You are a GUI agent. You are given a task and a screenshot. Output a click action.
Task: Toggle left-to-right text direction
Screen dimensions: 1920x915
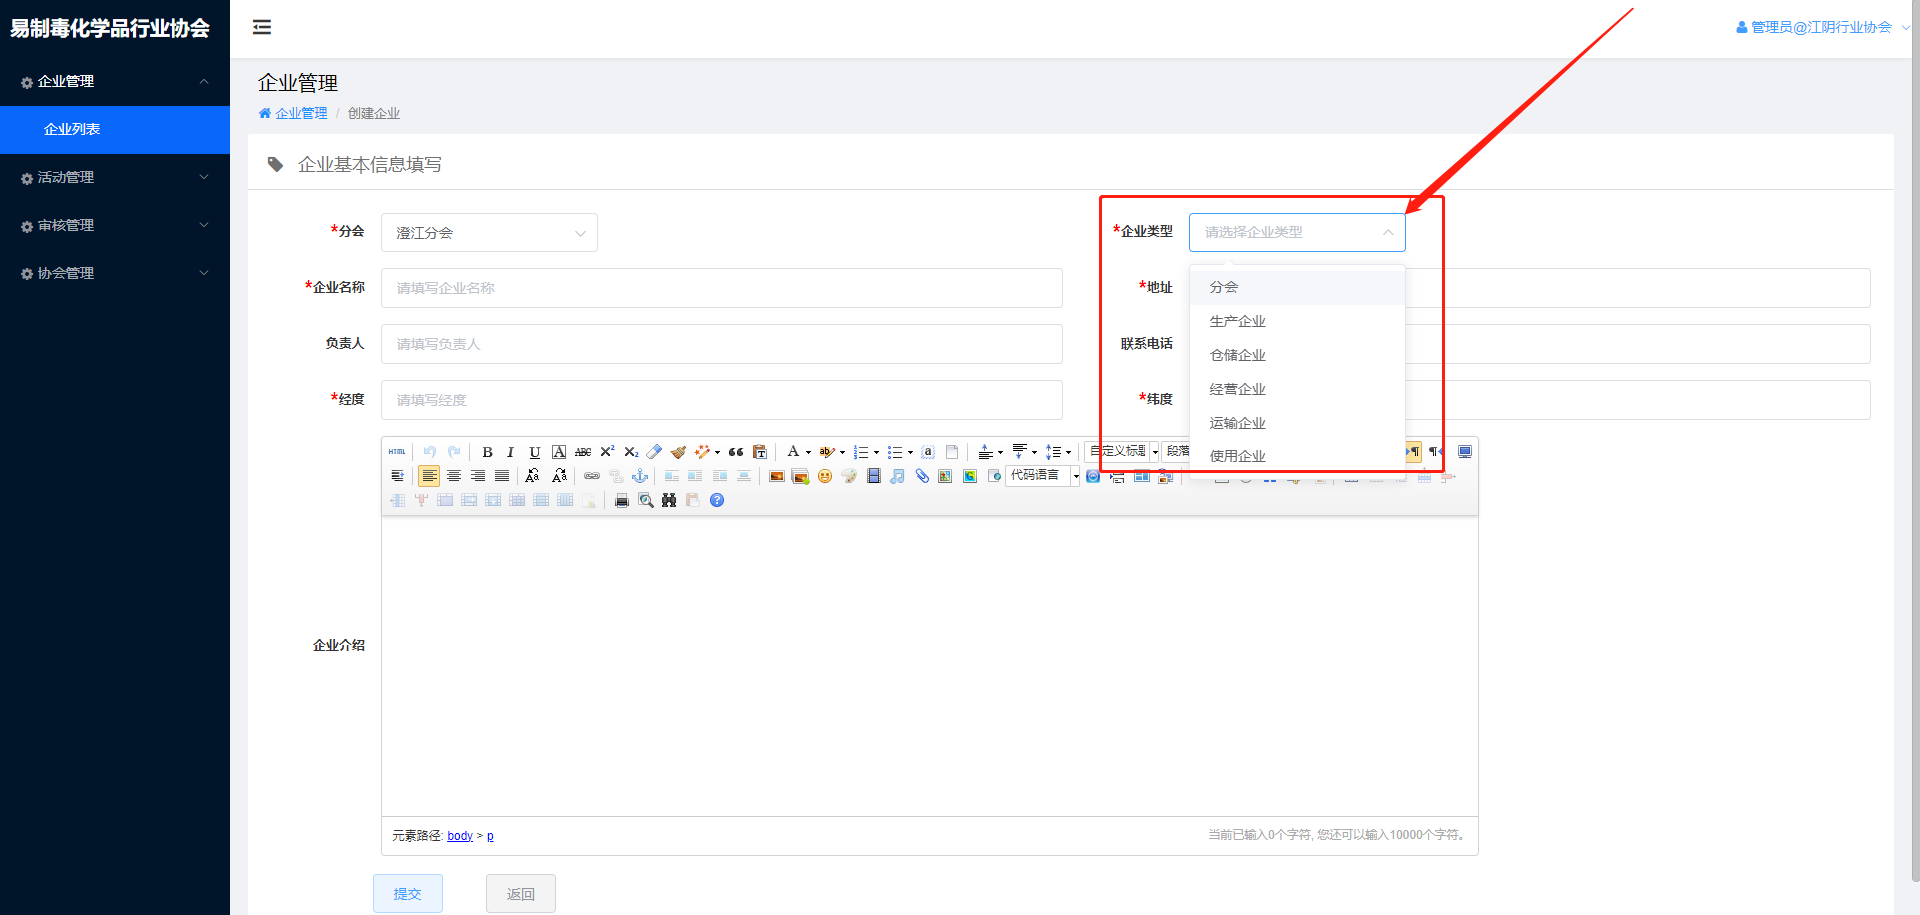coord(1413,452)
